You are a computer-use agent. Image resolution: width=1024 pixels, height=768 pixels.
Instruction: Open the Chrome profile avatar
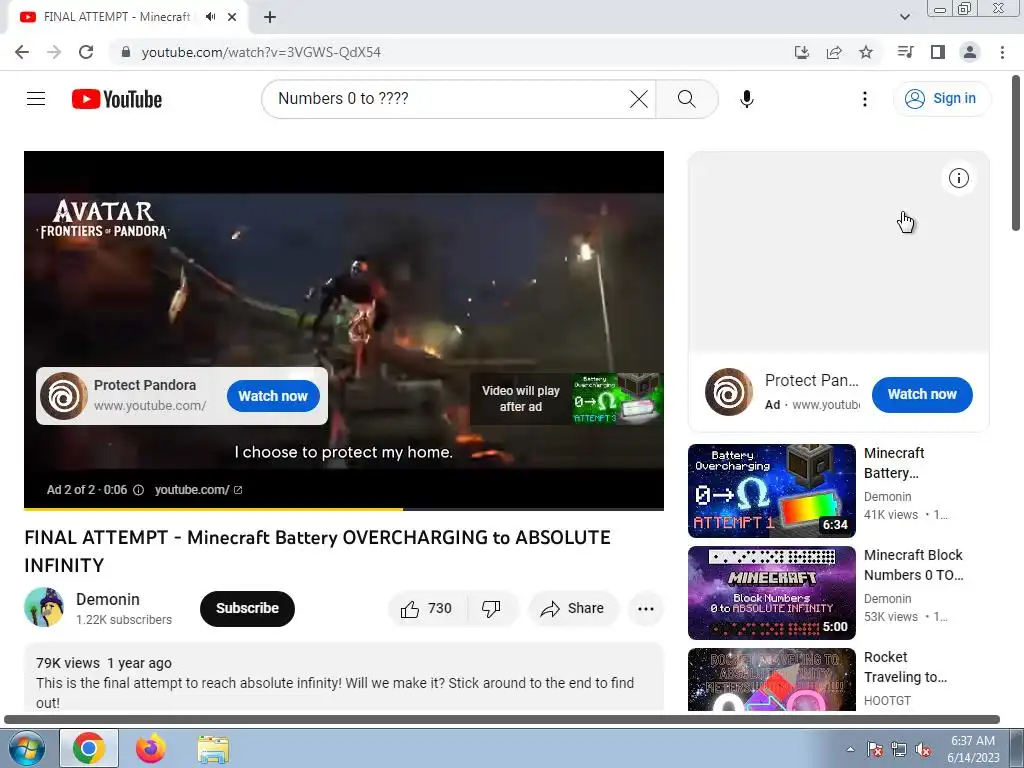[x=970, y=52]
